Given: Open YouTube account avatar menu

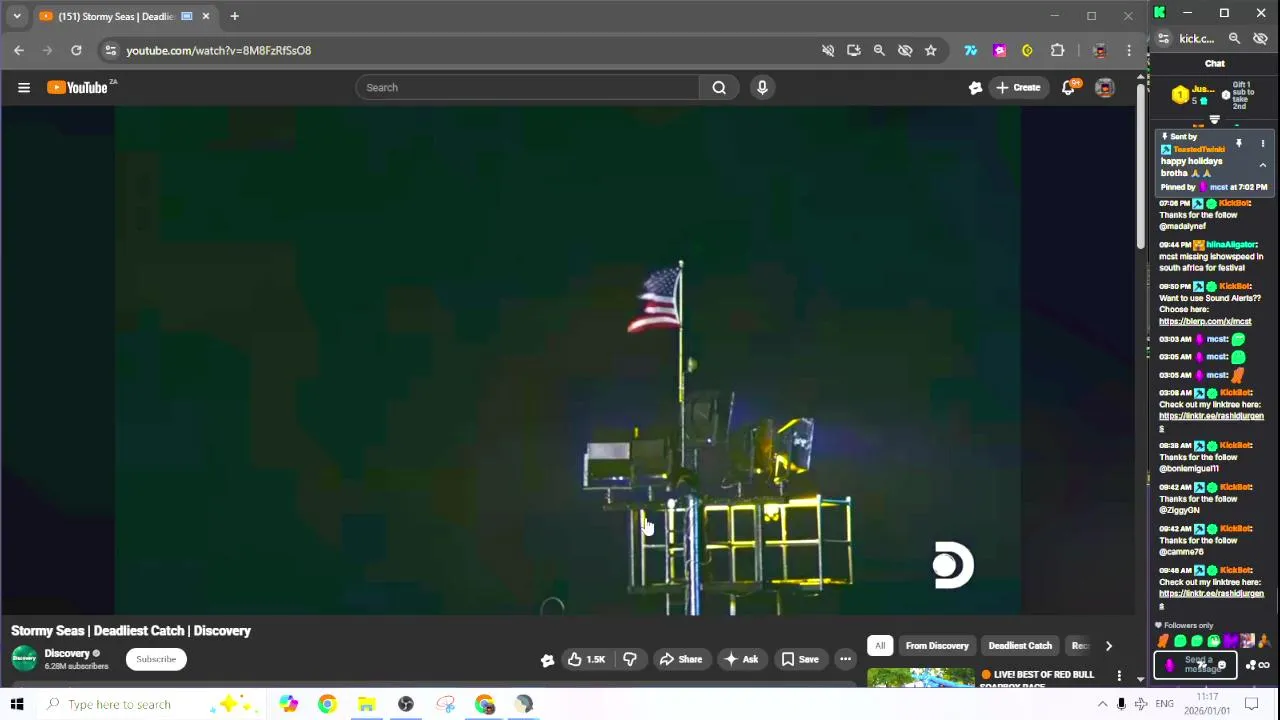Looking at the screenshot, I should click(1105, 88).
